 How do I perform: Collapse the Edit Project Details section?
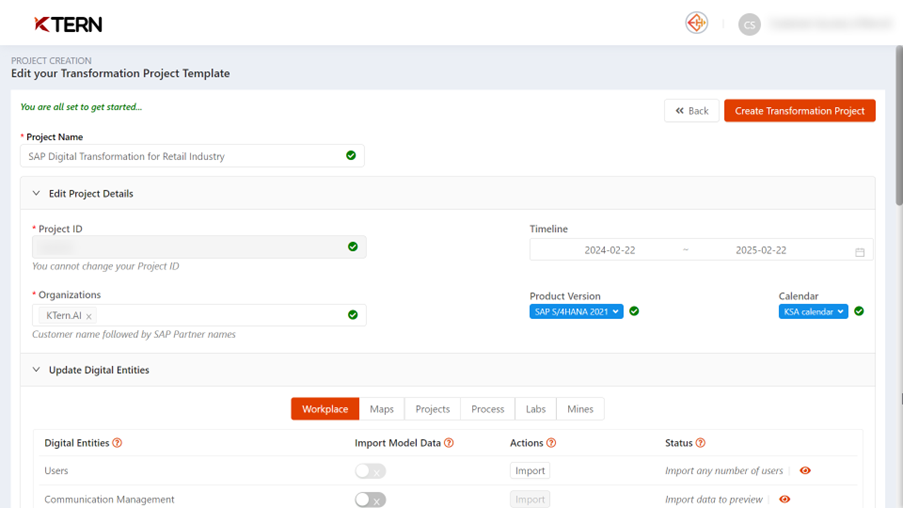[36, 194]
